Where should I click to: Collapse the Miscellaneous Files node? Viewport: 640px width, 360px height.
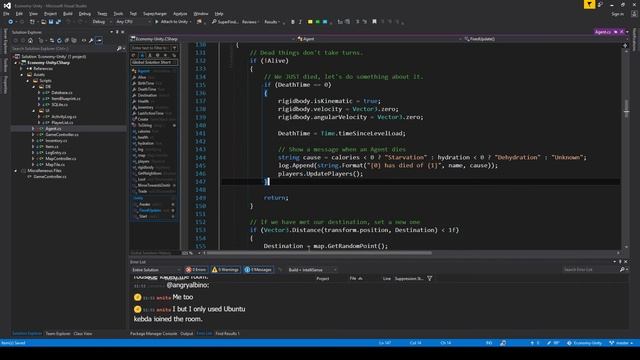(x=16, y=171)
